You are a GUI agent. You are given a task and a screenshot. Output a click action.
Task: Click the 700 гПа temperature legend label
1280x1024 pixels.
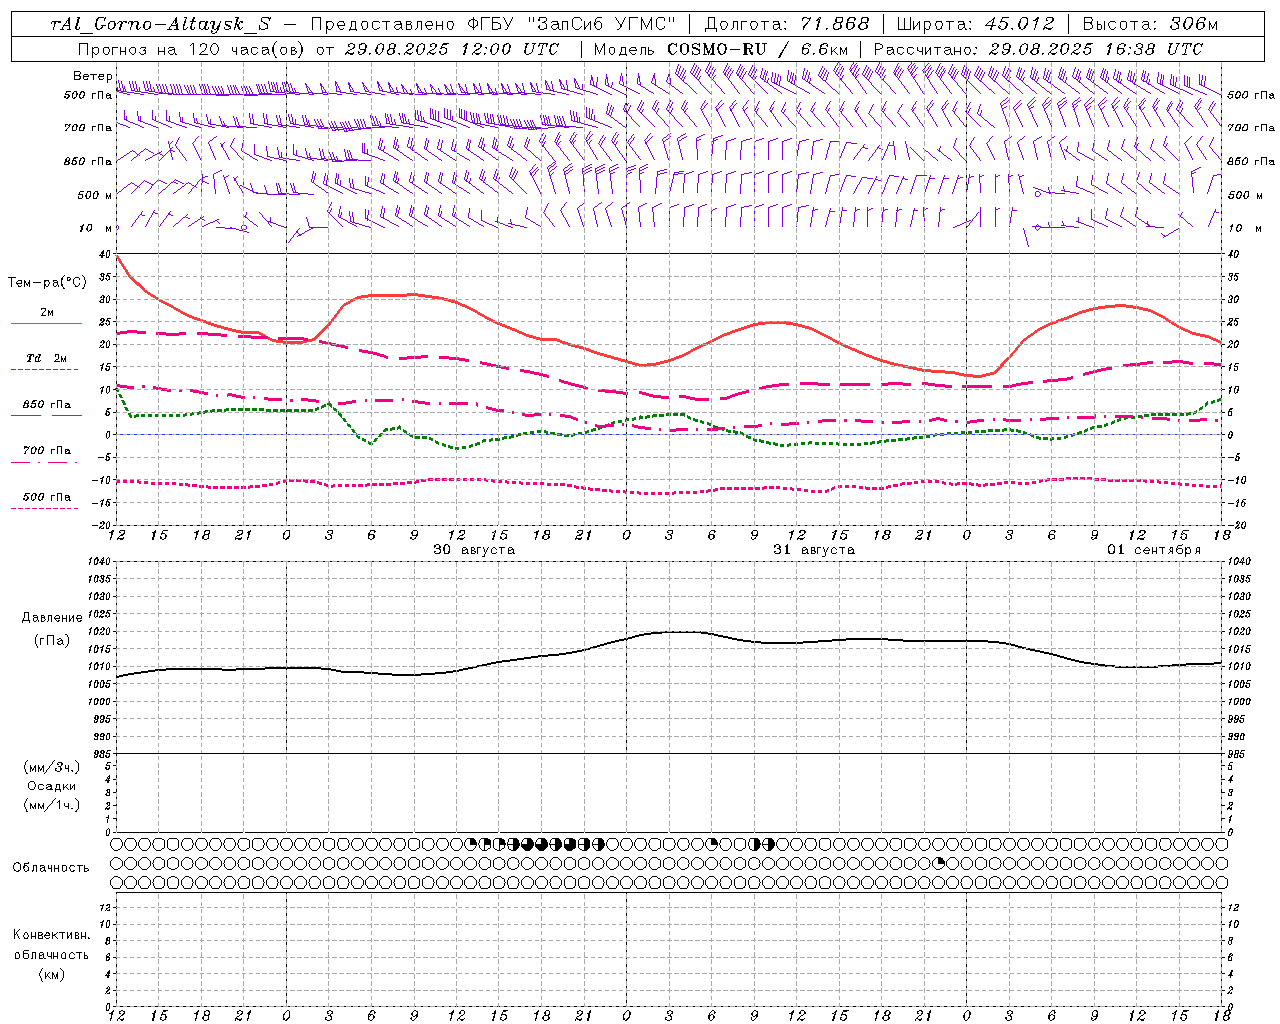[47, 451]
